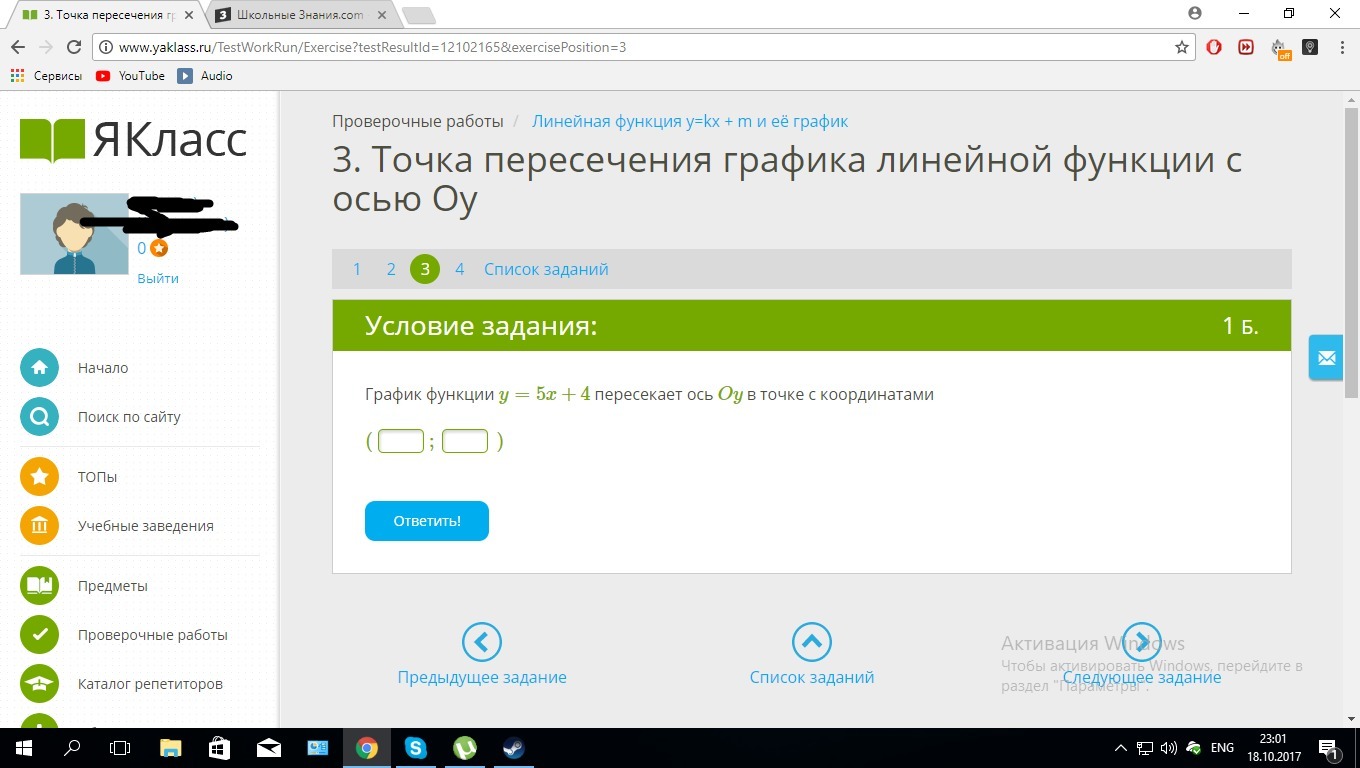Select the current task number 3
The height and width of the screenshot is (768, 1360).
click(x=425, y=269)
